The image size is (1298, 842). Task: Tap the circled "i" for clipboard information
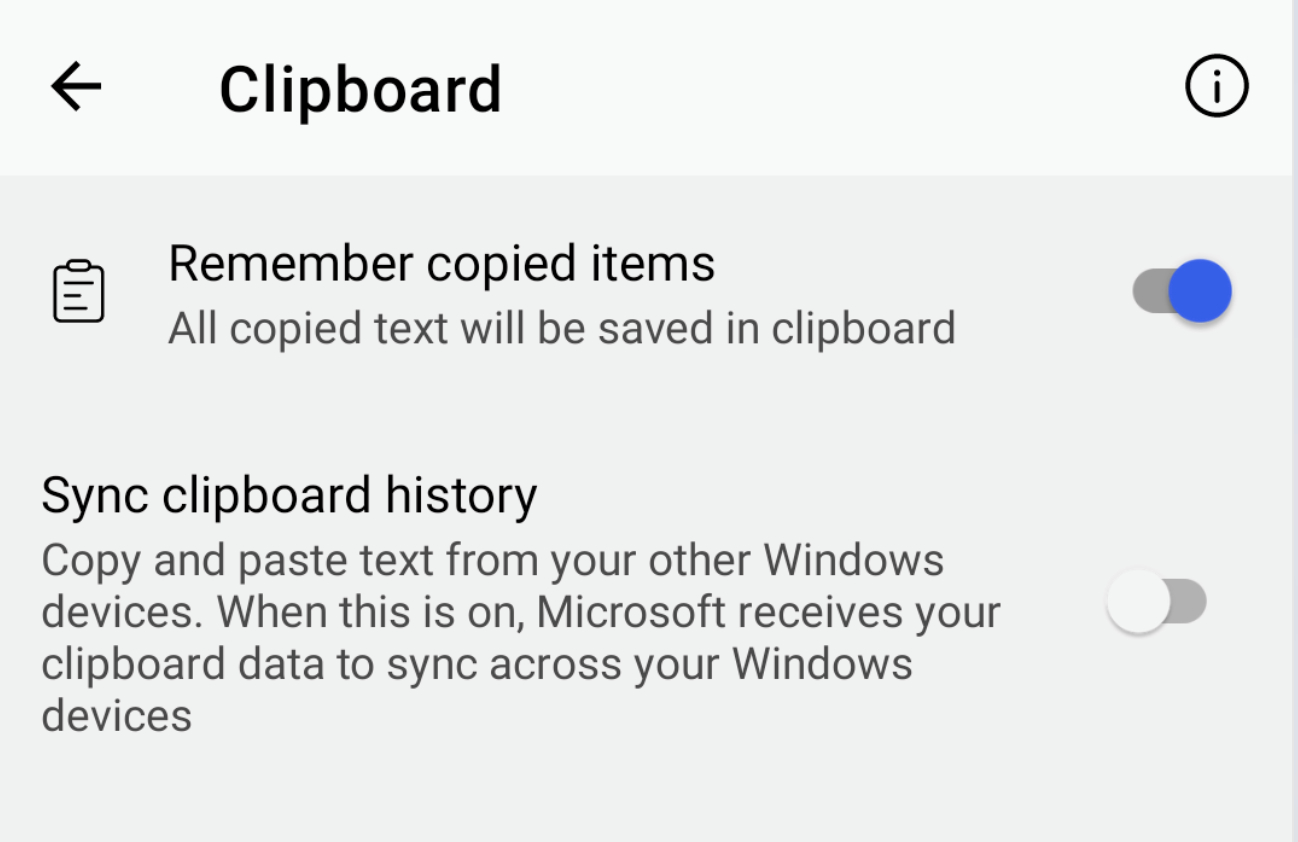point(1216,86)
